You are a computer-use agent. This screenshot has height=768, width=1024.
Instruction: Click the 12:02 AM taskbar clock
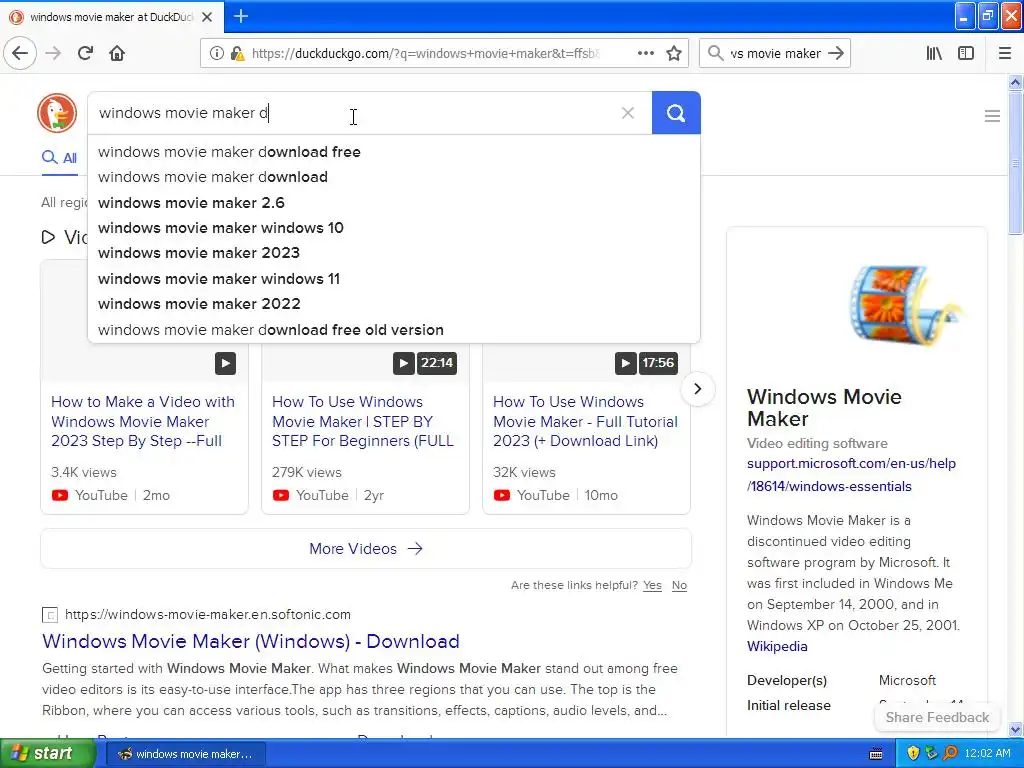[987, 753]
